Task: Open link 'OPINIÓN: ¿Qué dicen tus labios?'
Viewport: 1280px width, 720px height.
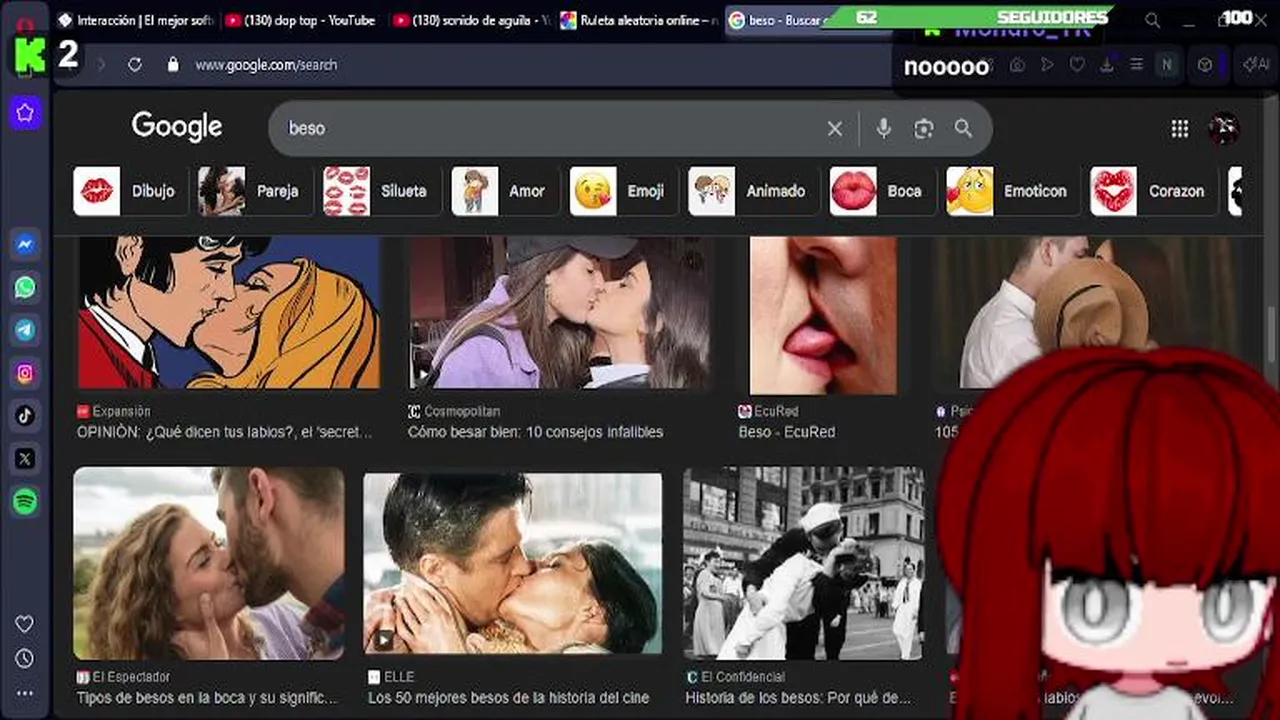Action: (x=225, y=432)
